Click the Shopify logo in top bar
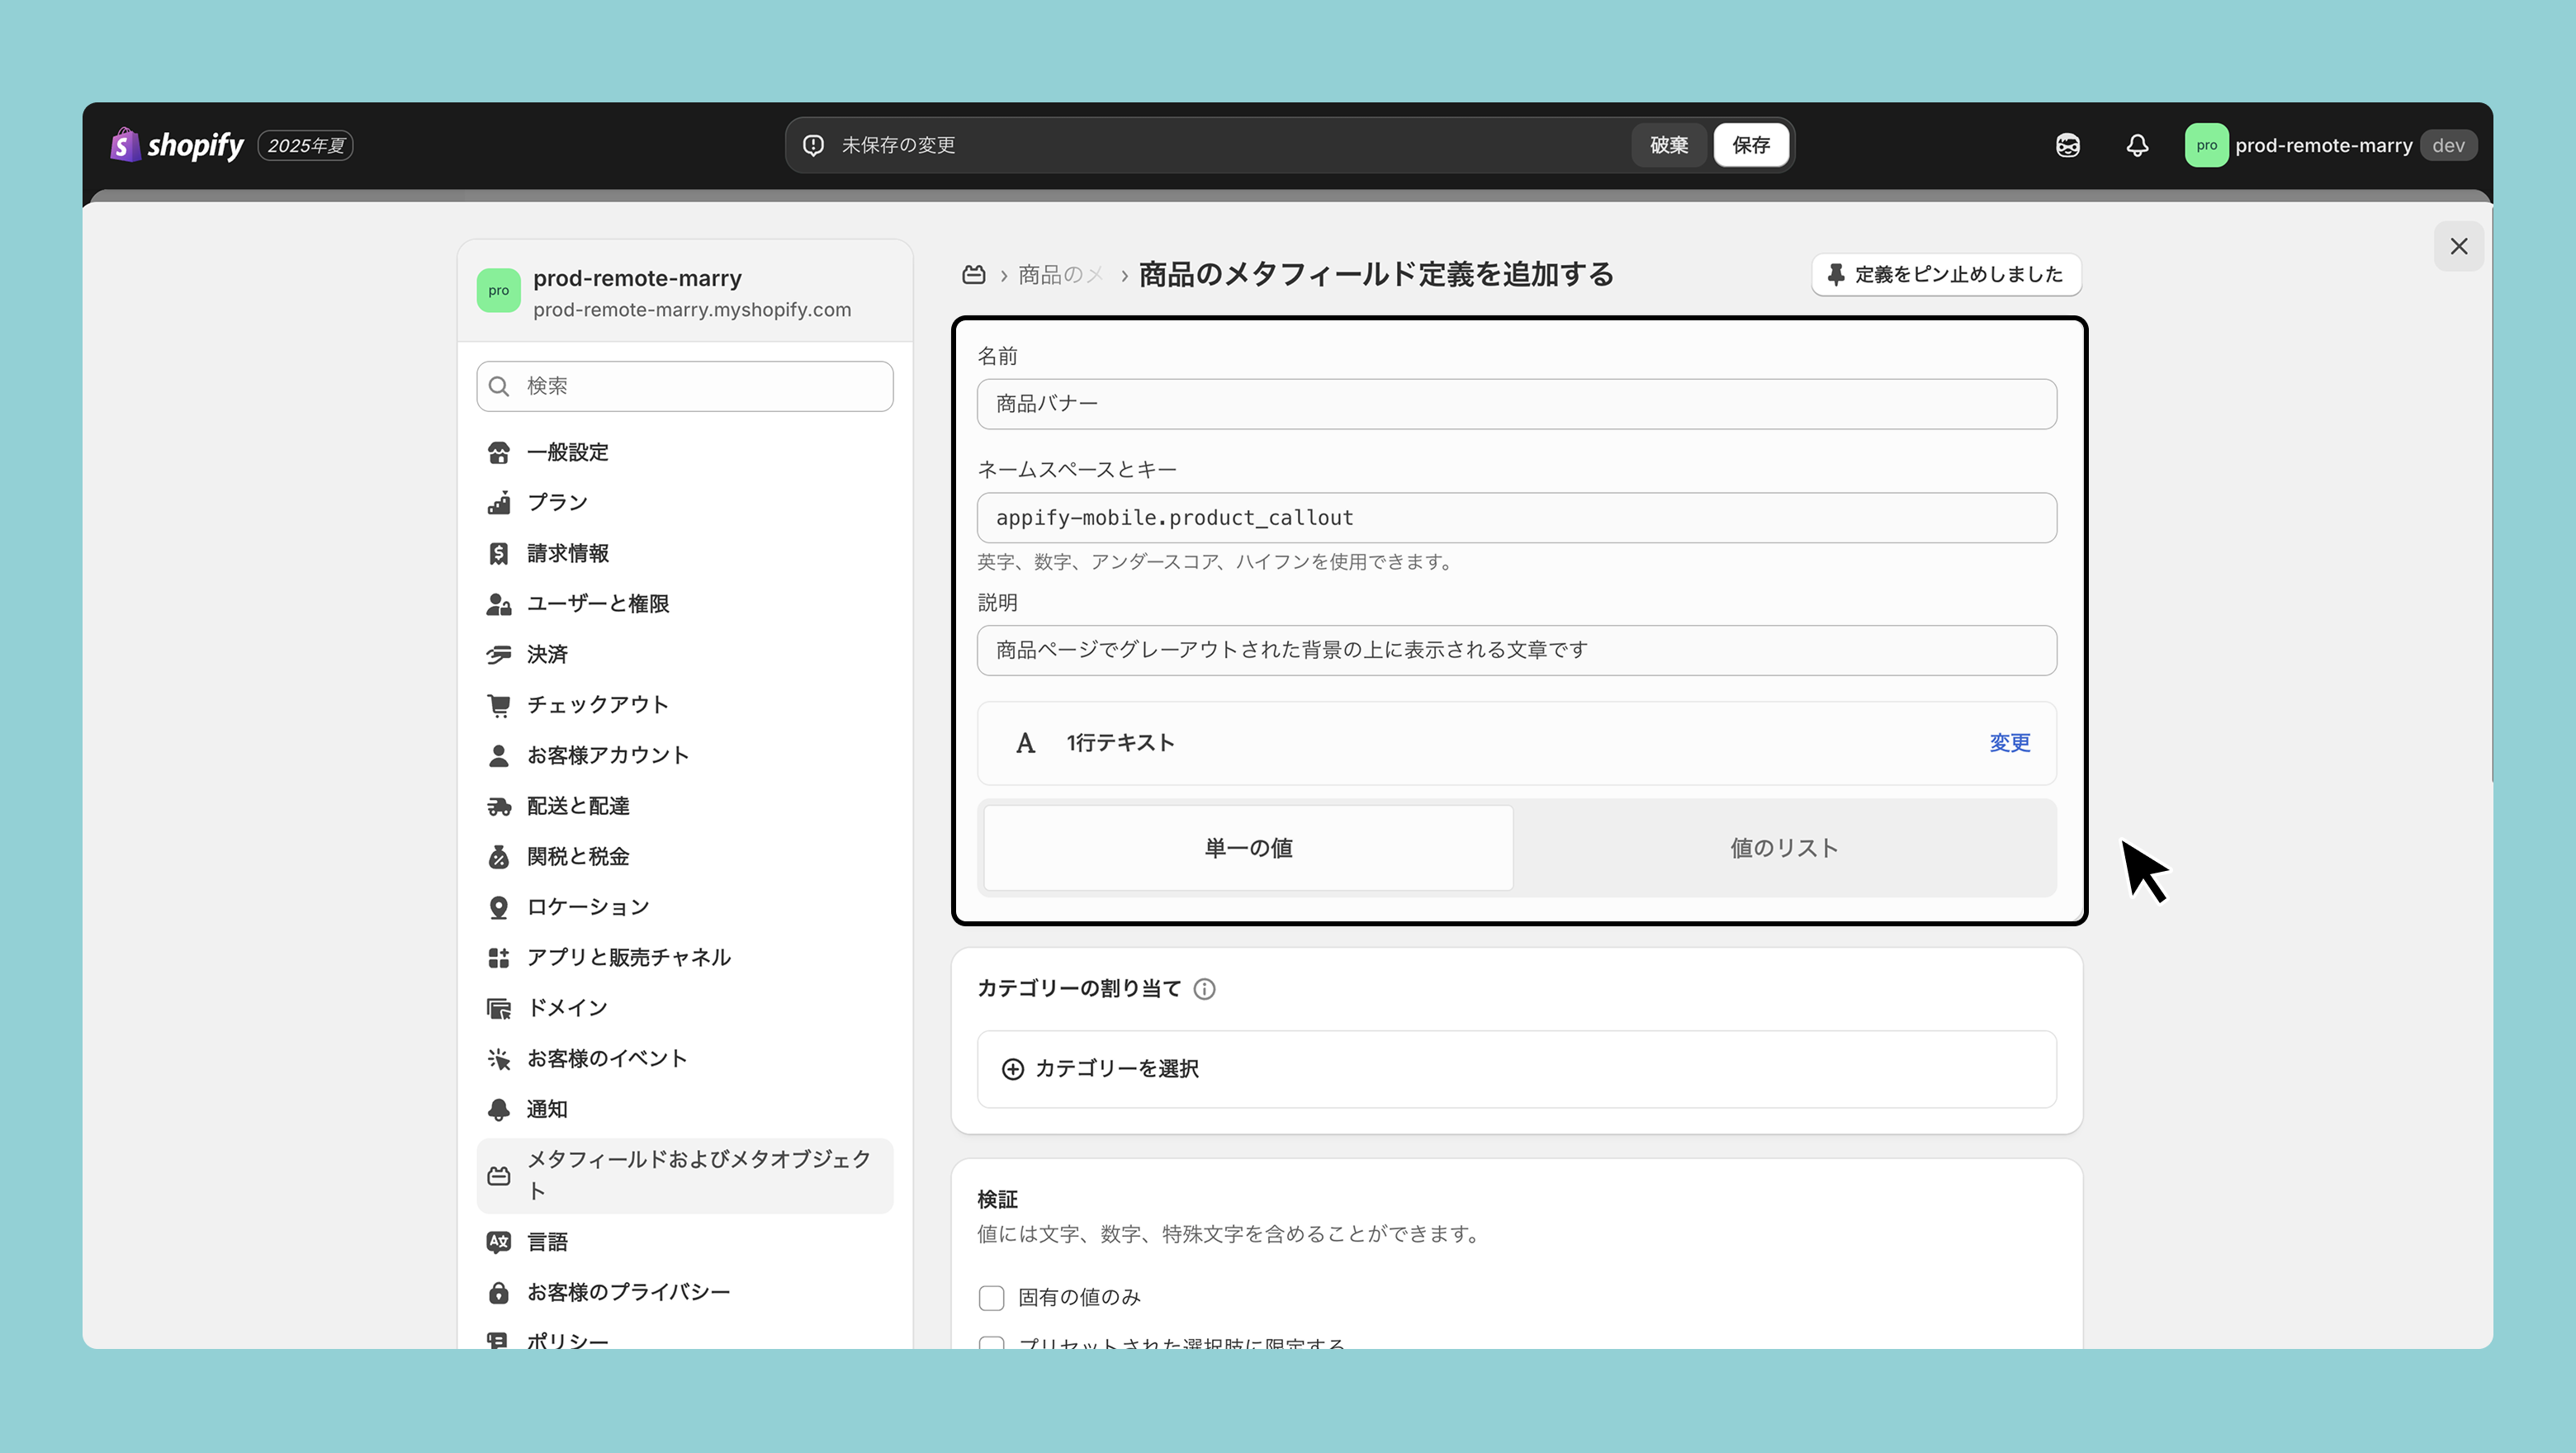The width and height of the screenshot is (2576, 1453). tap(177, 145)
